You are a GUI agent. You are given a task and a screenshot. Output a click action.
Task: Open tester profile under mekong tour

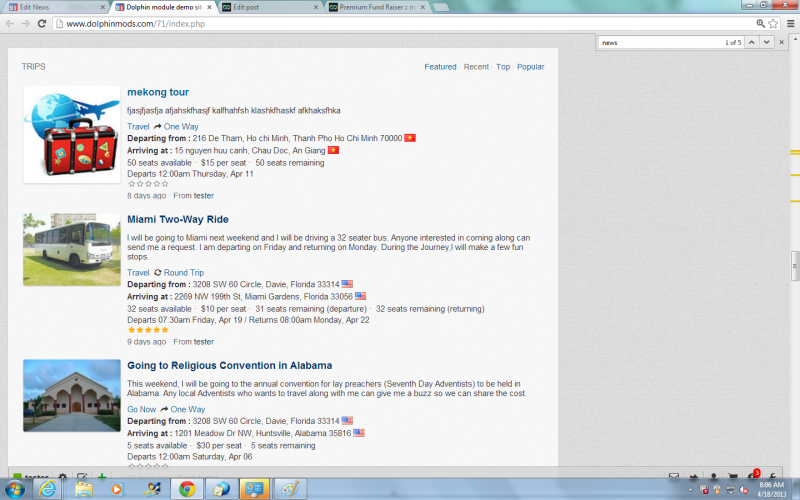click(204, 195)
